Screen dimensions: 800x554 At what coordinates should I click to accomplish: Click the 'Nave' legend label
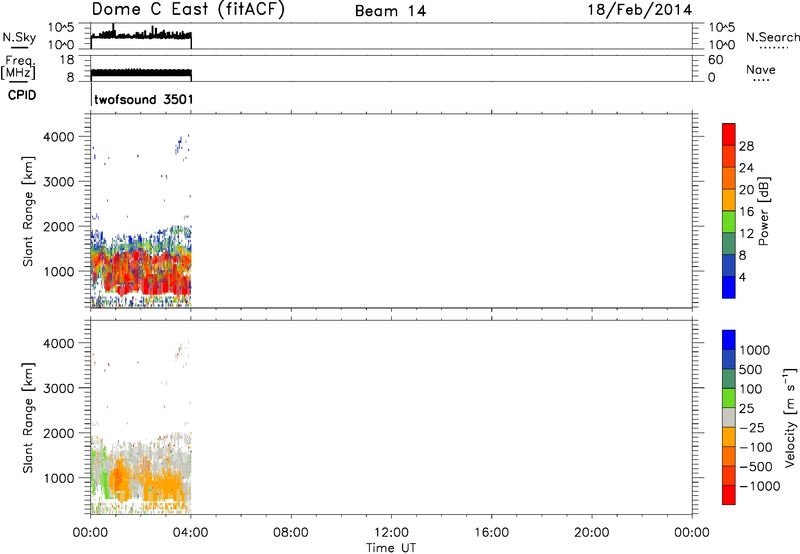click(x=761, y=70)
